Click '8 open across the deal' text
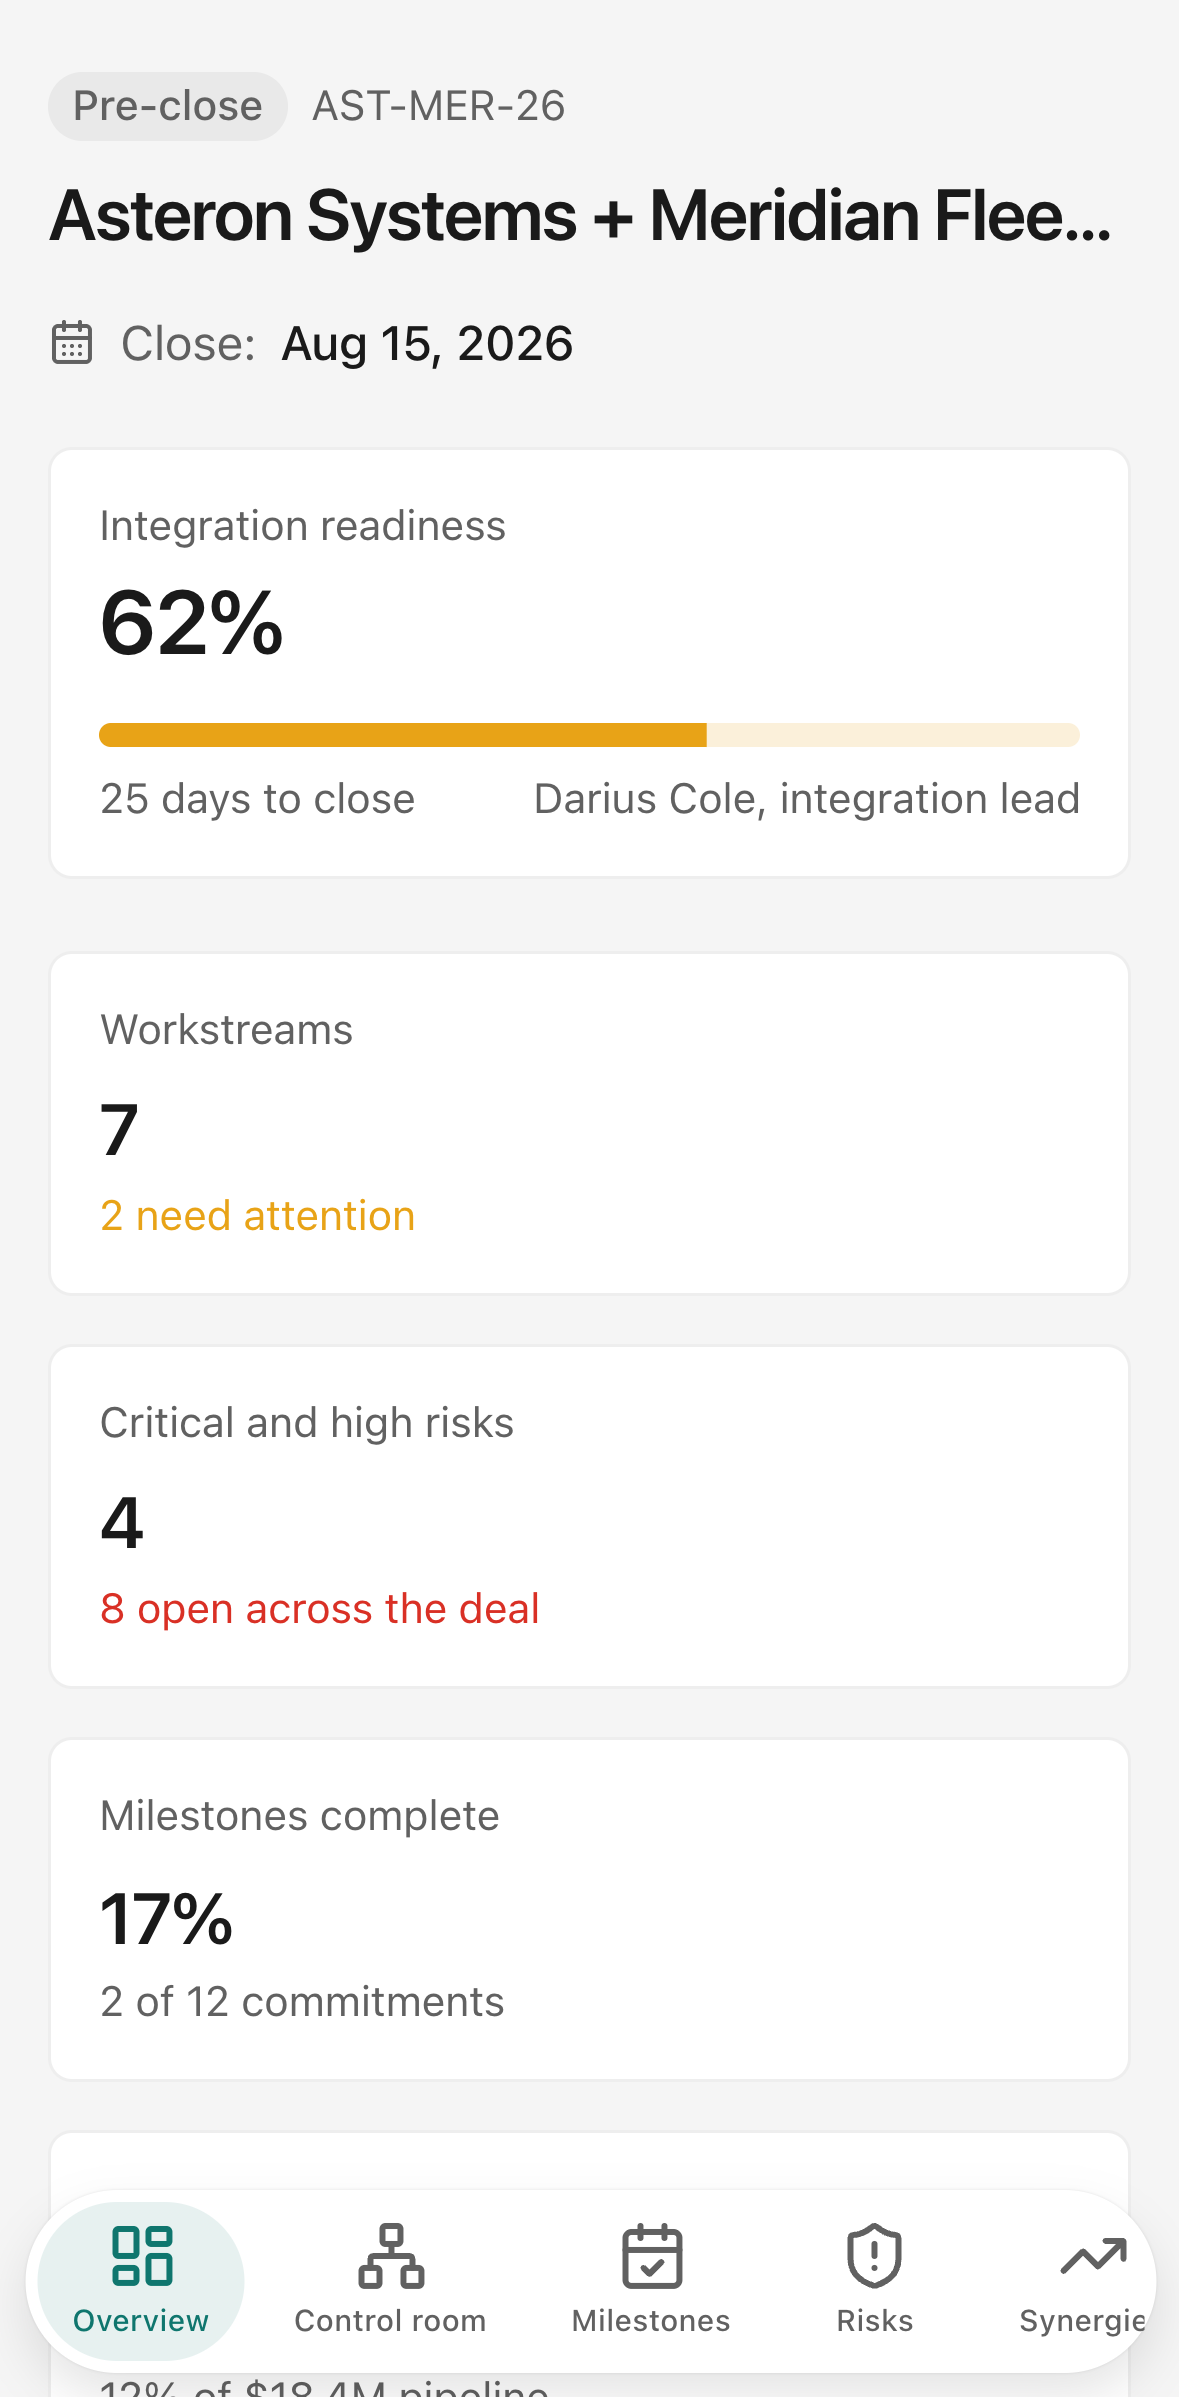 point(320,1609)
